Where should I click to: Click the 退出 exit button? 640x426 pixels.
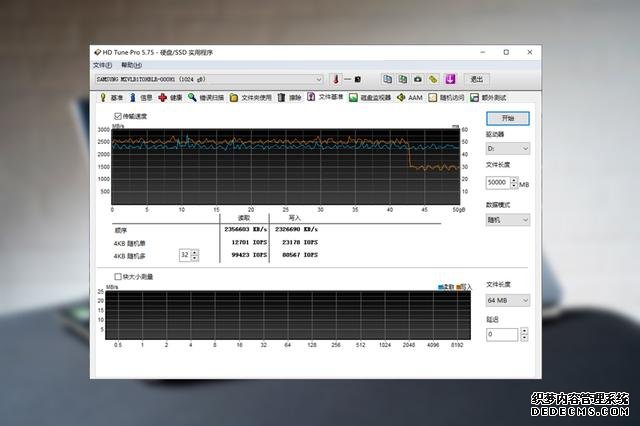point(476,79)
